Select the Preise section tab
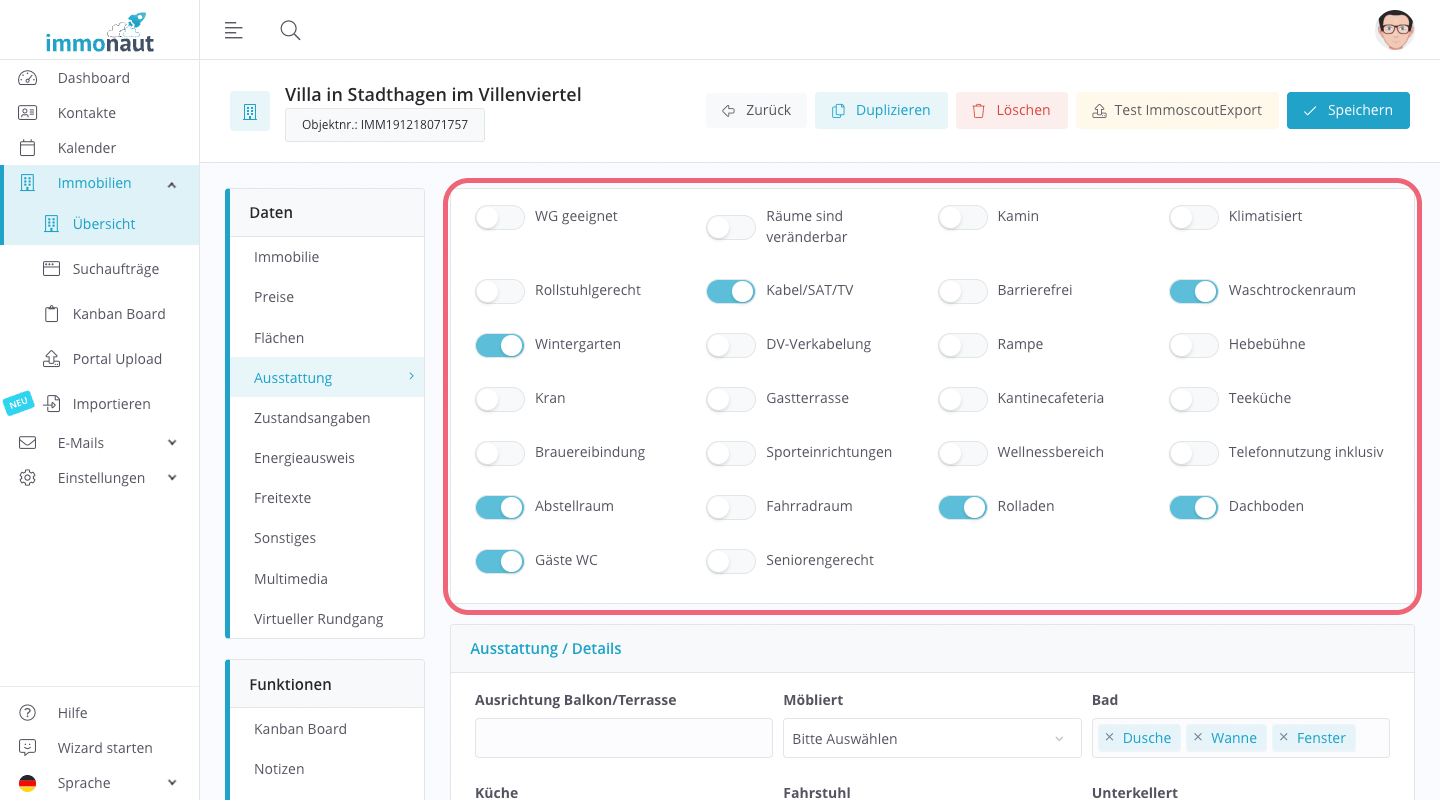Viewport: 1440px width, 800px height. [274, 297]
